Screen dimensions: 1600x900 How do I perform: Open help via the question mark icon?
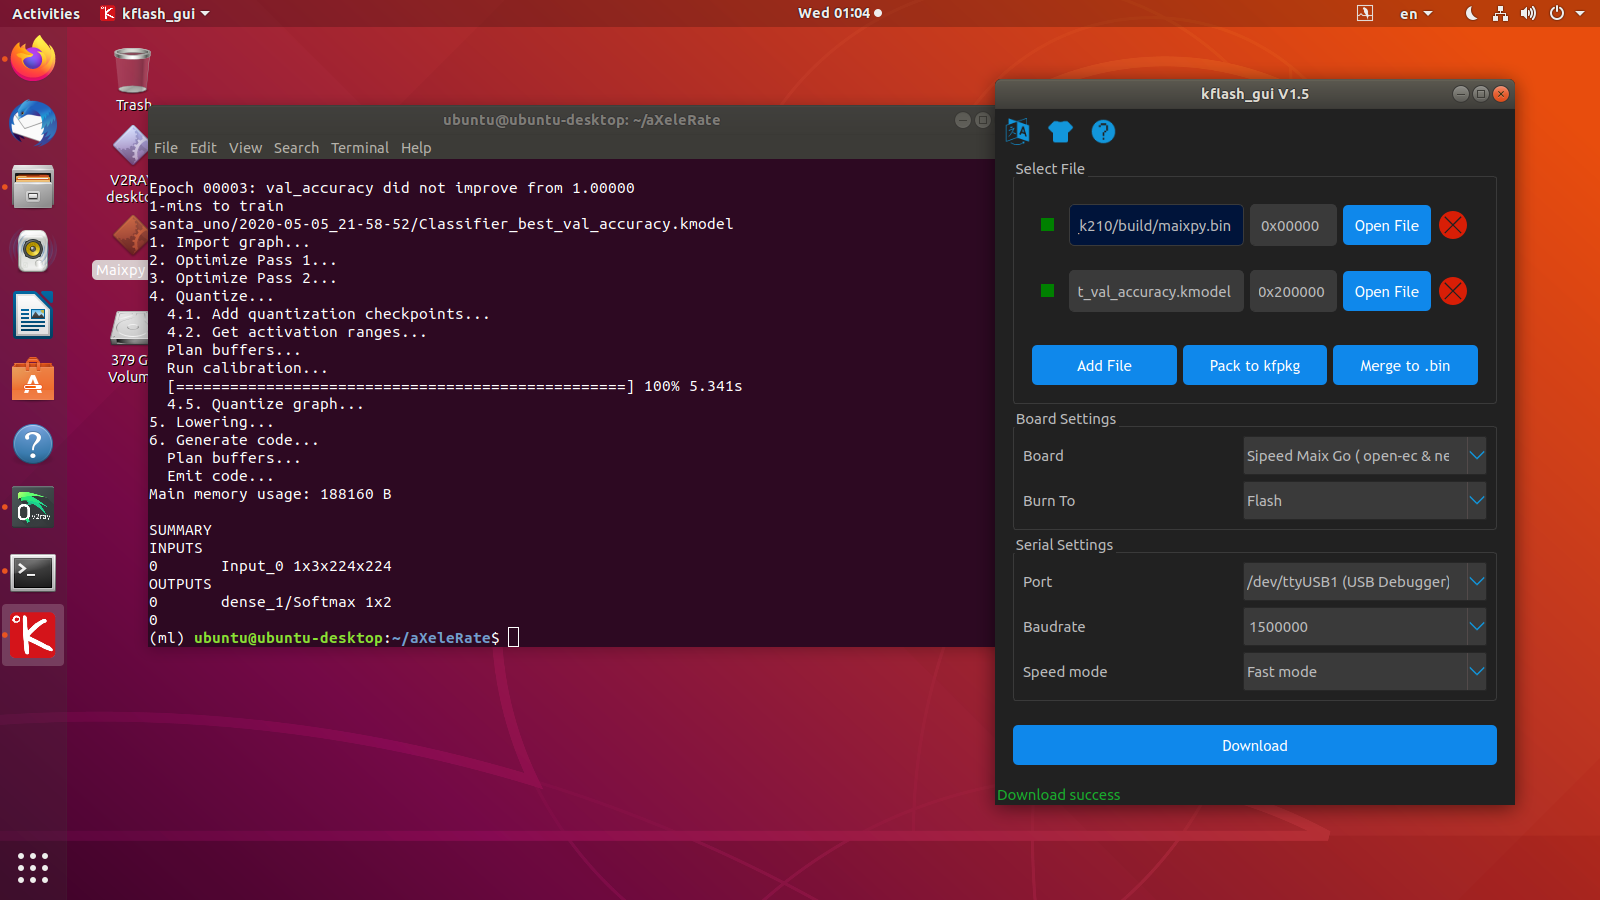click(x=1102, y=131)
